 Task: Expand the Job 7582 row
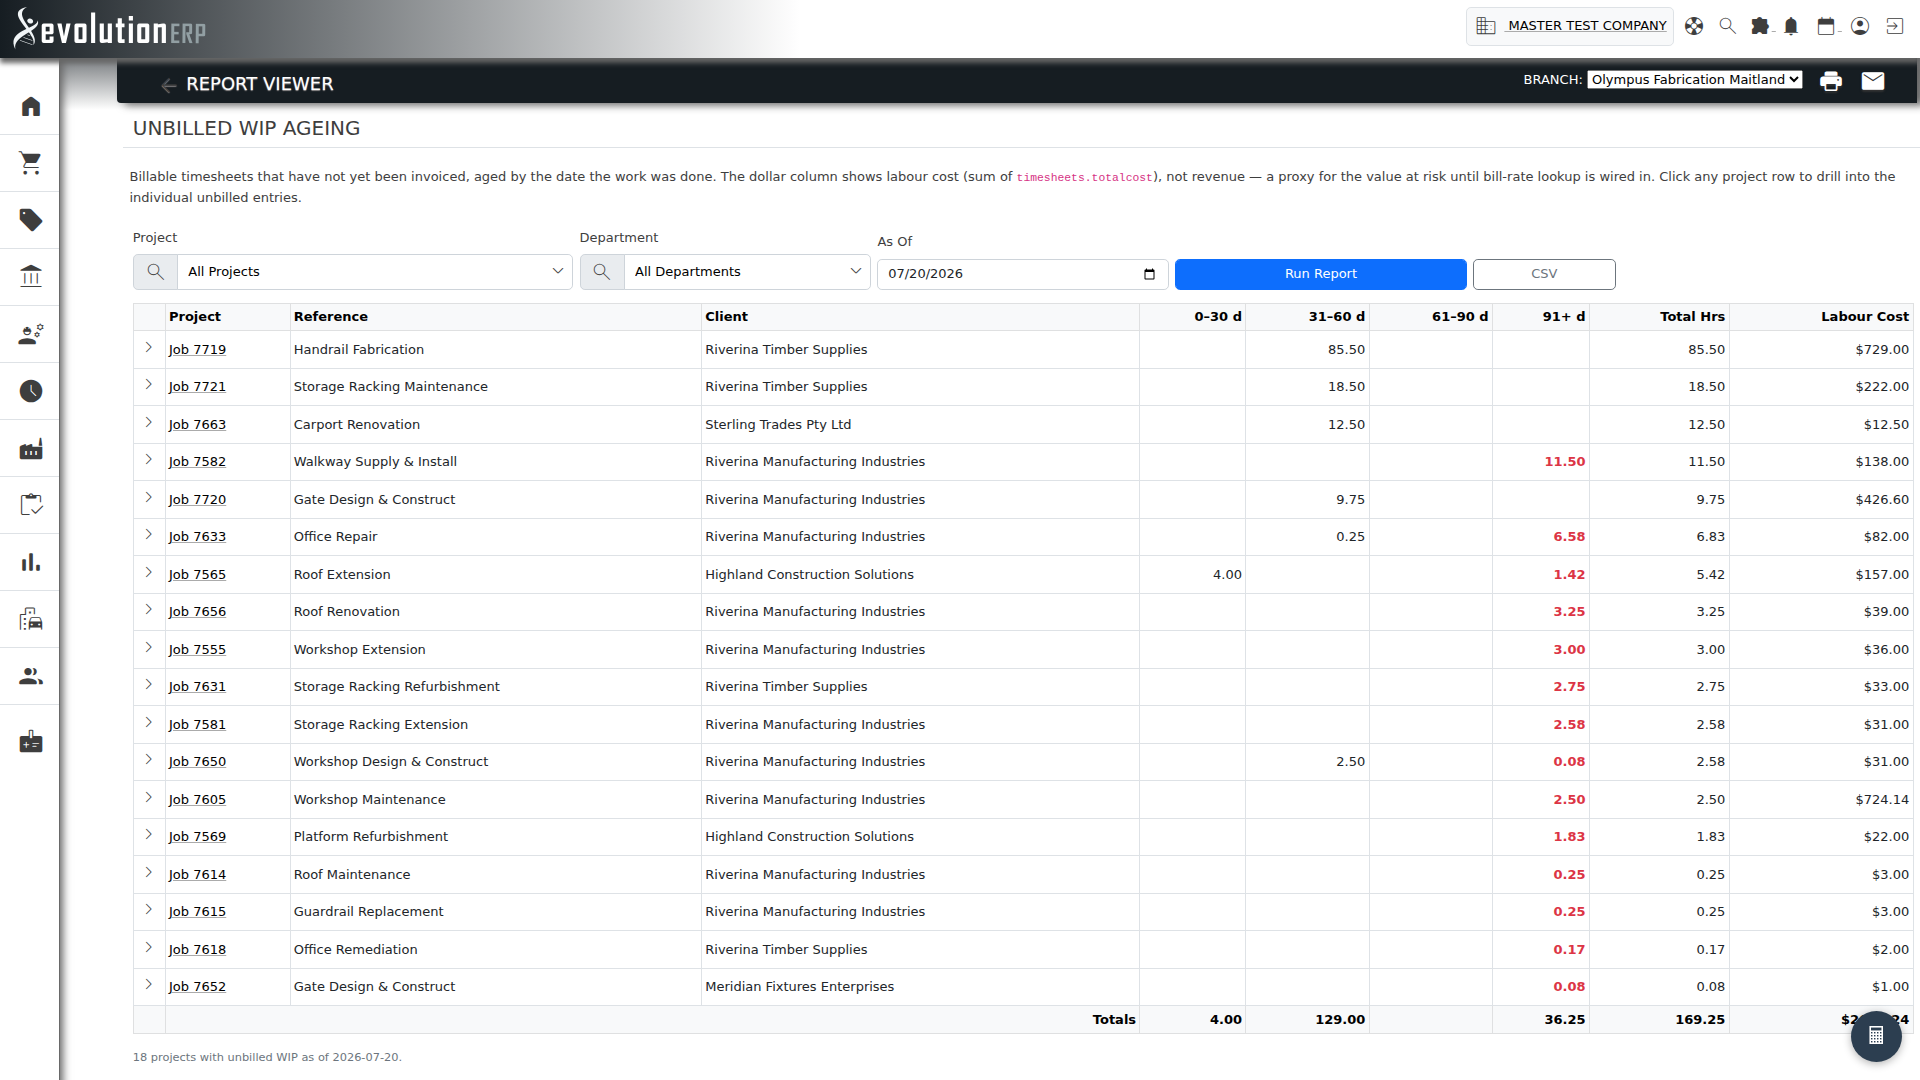pyautogui.click(x=149, y=460)
